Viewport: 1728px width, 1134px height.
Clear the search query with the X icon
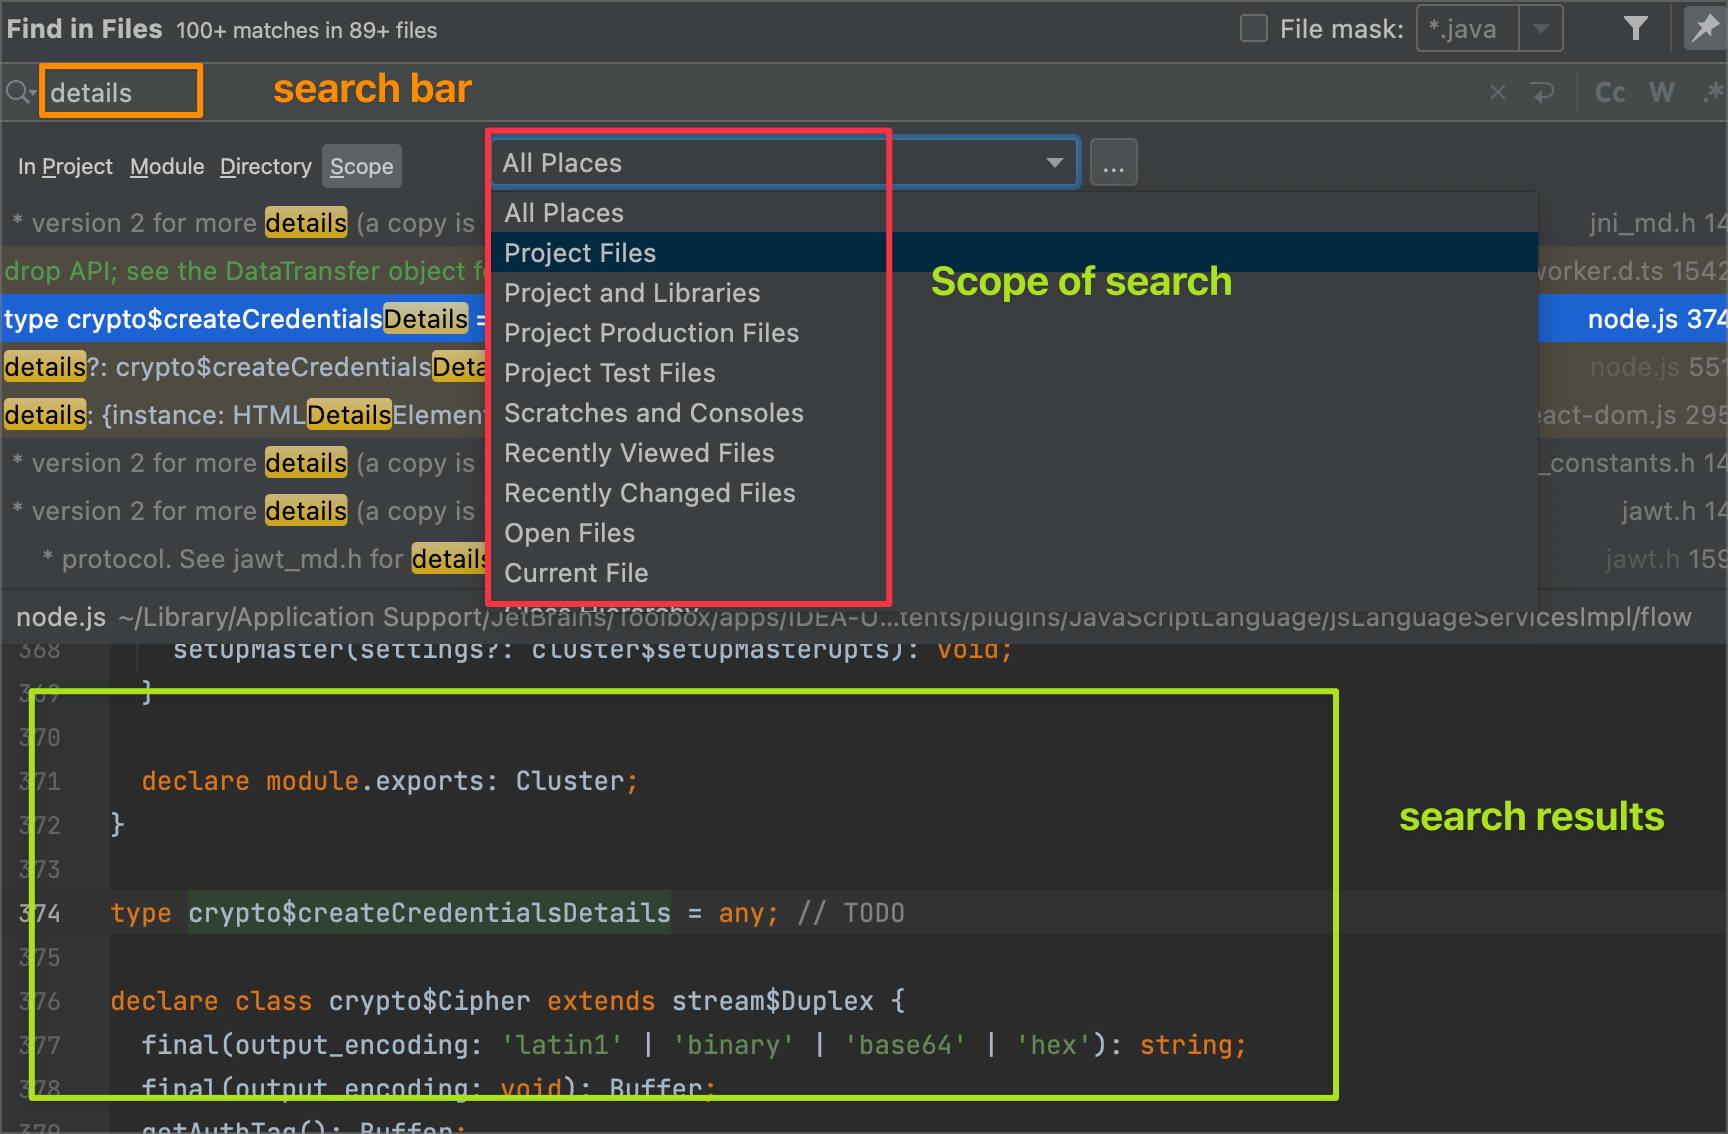click(1497, 91)
